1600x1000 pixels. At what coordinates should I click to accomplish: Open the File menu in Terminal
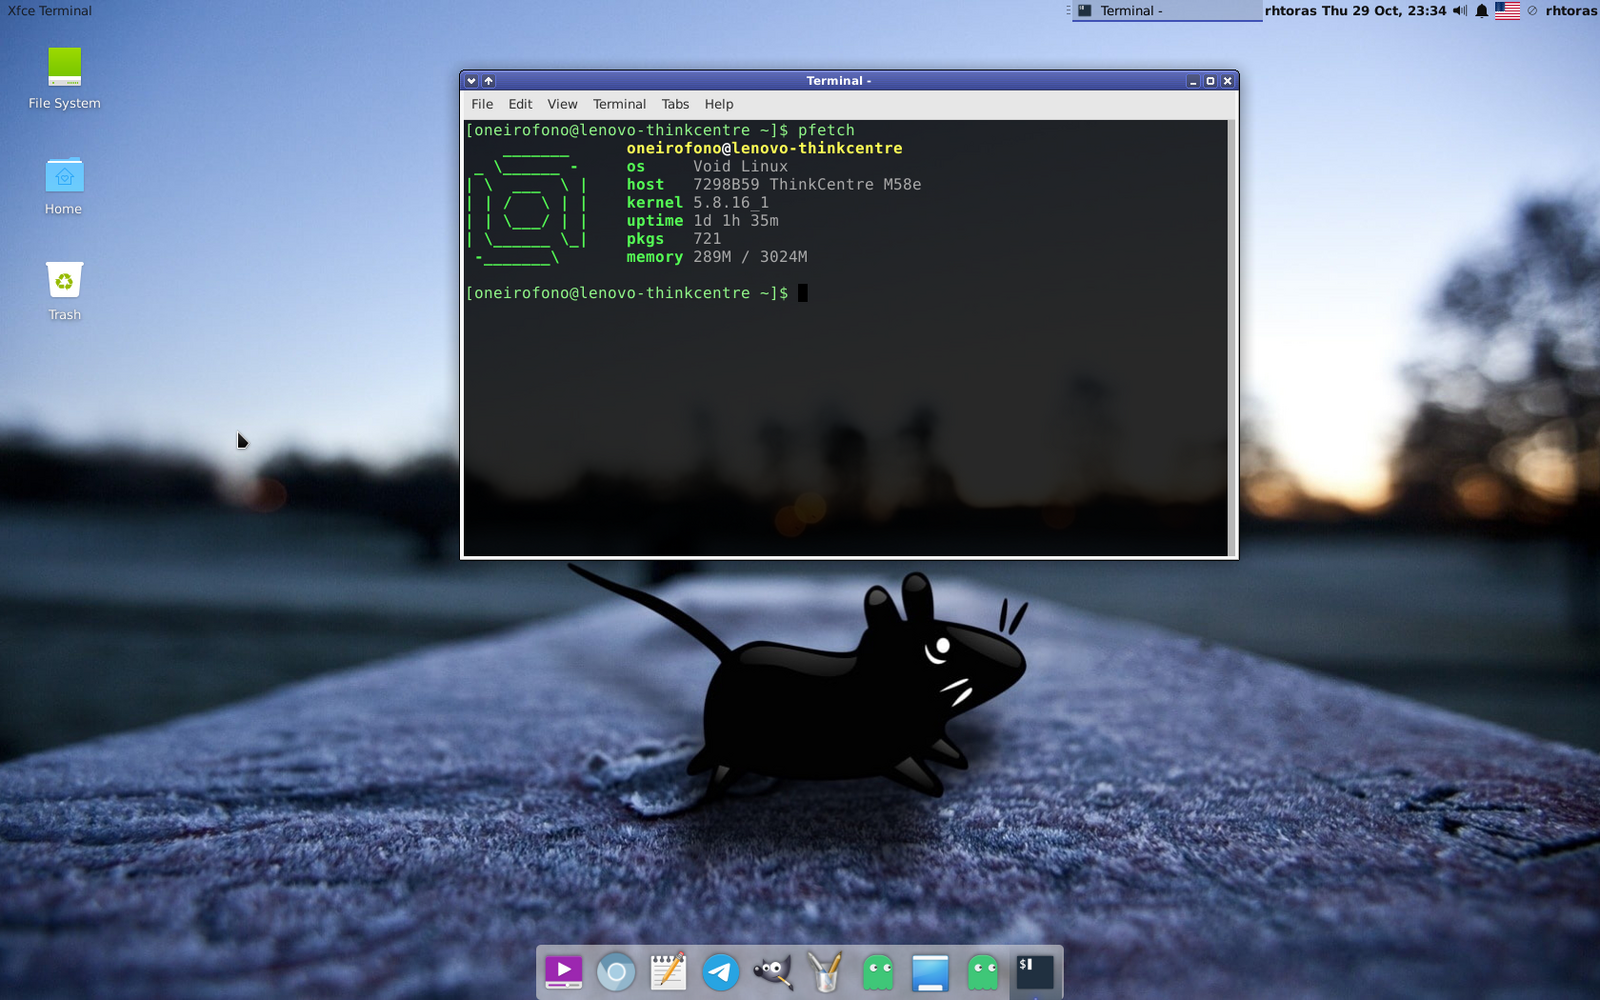(482, 104)
